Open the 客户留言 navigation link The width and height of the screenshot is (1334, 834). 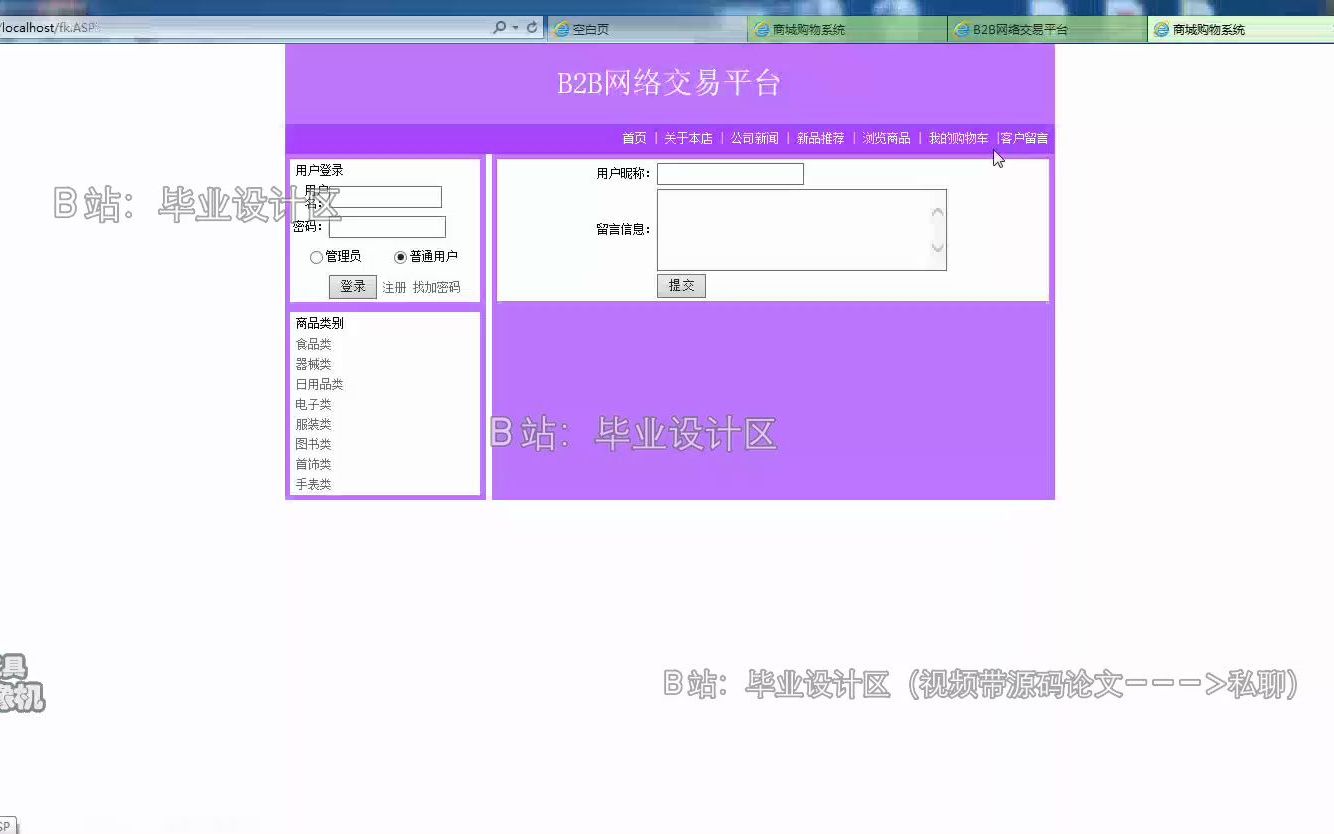(1024, 138)
